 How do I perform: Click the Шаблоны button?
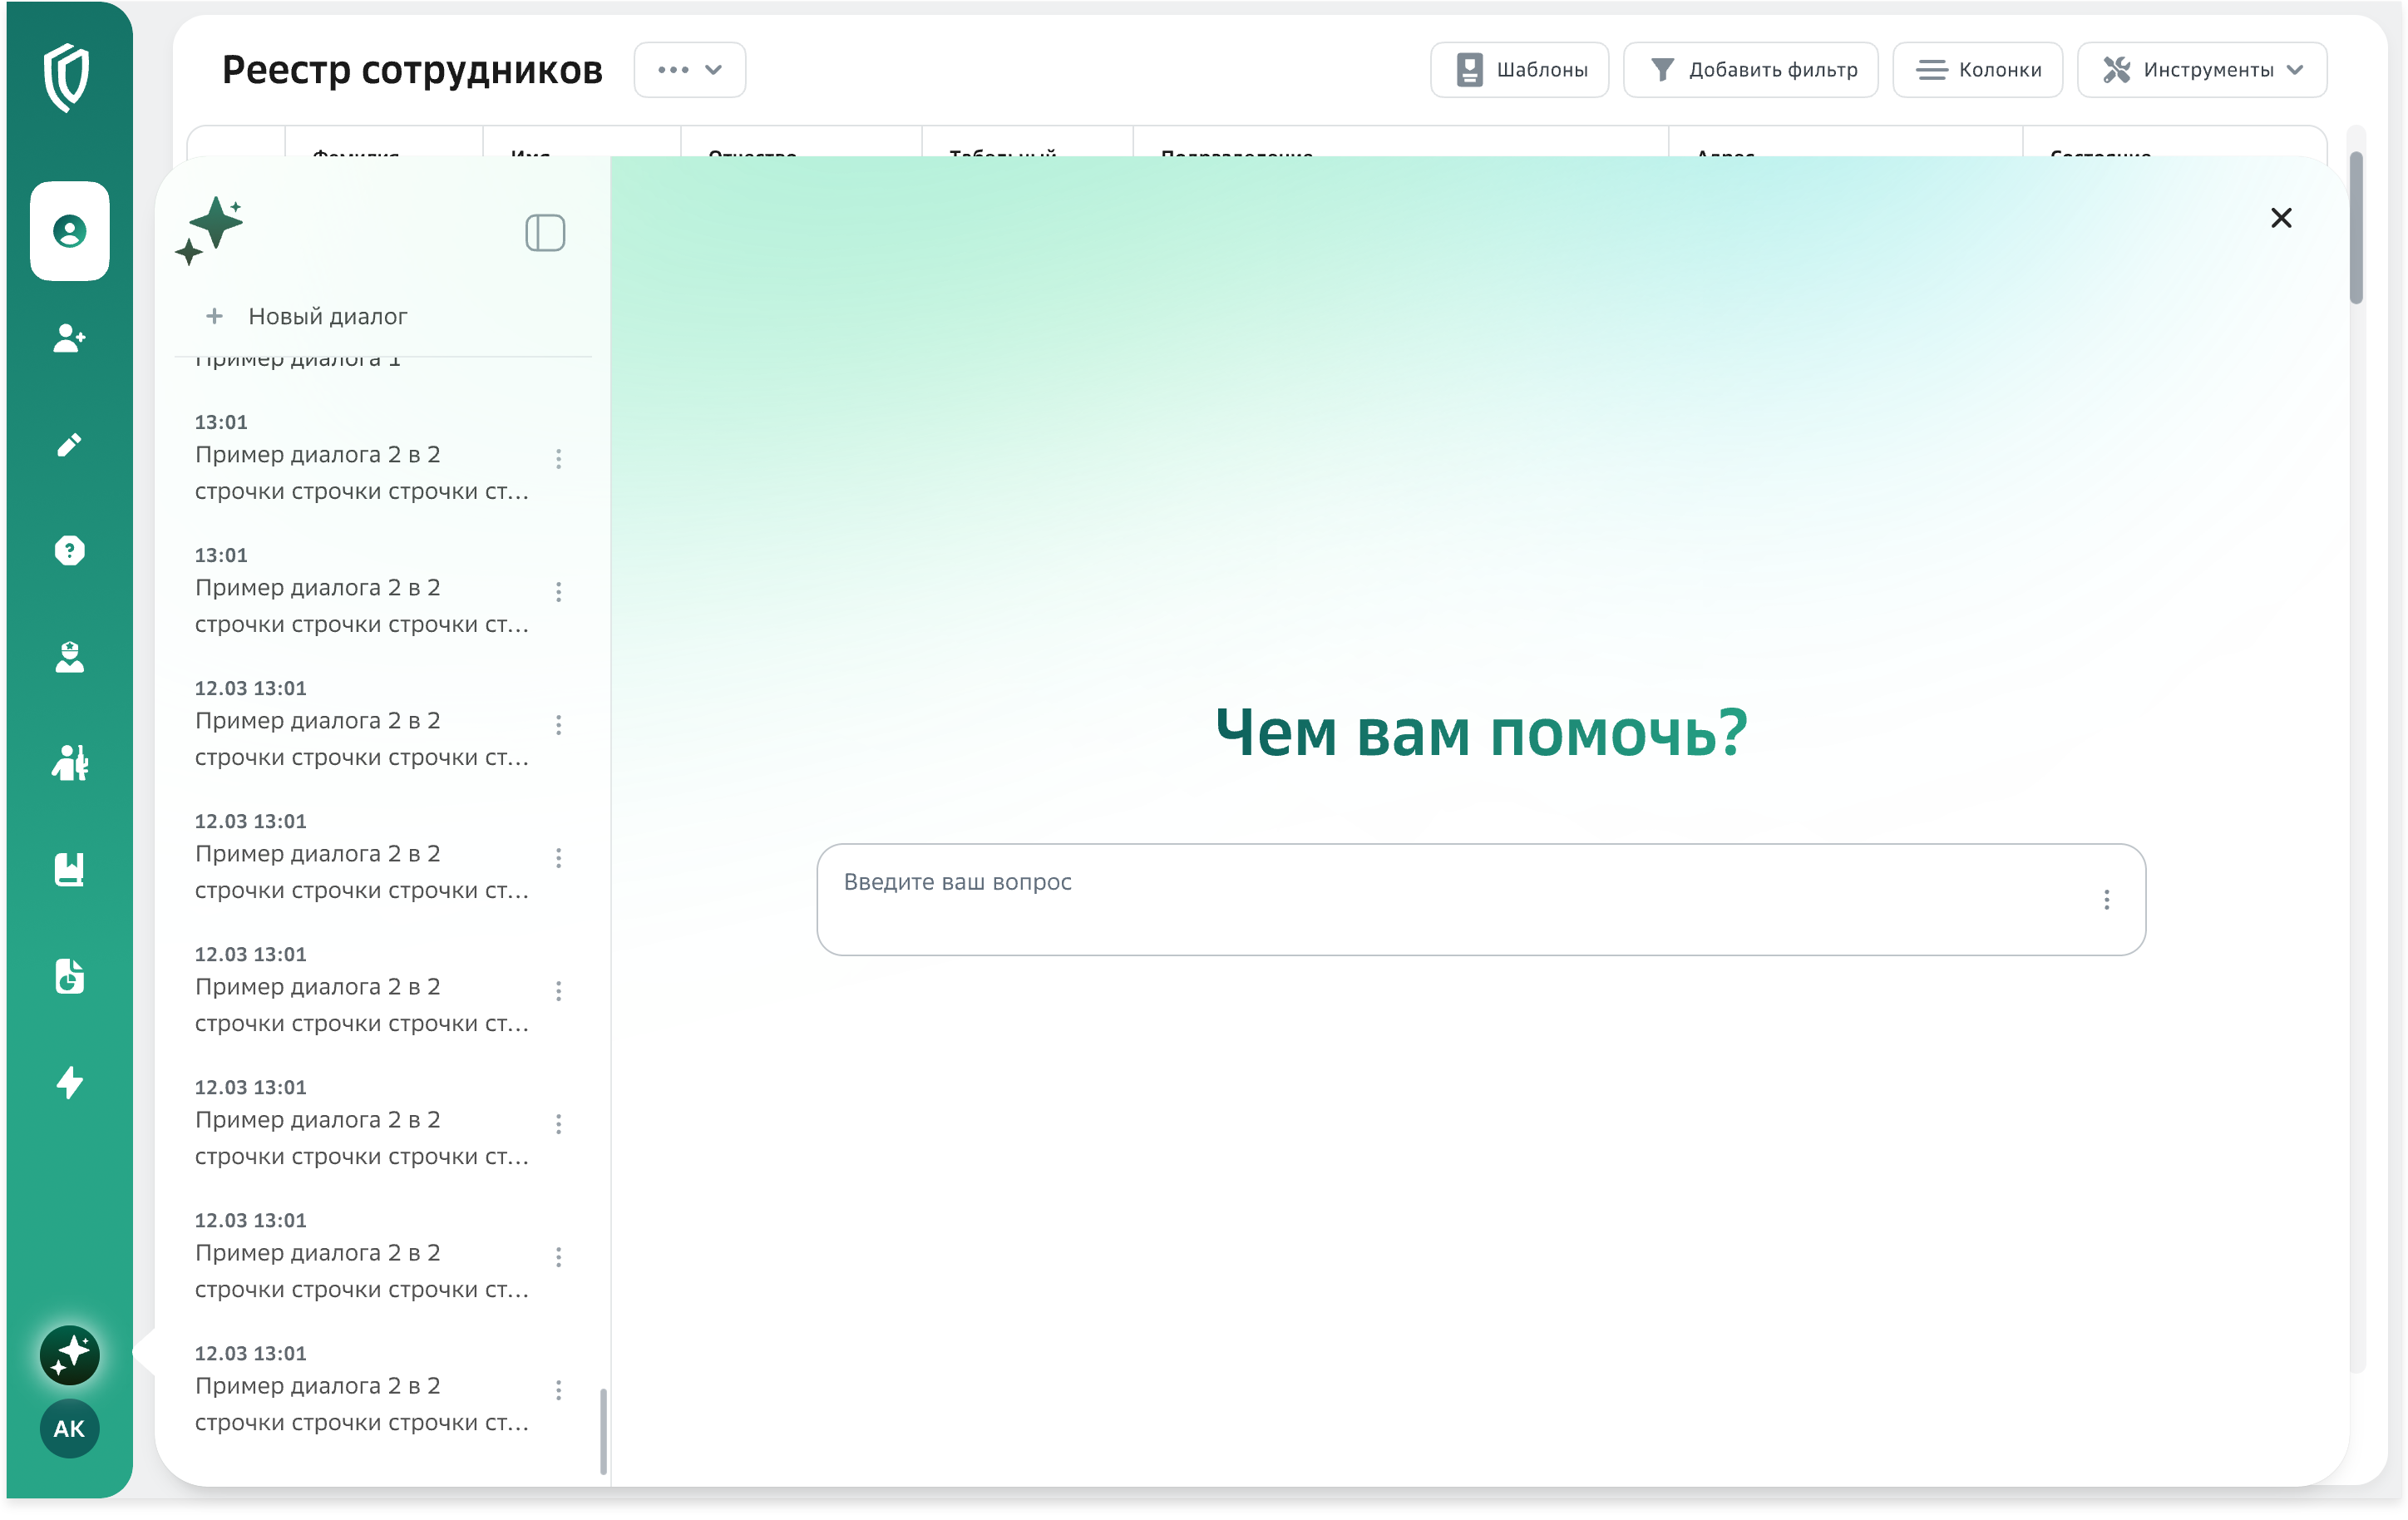coord(1519,70)
